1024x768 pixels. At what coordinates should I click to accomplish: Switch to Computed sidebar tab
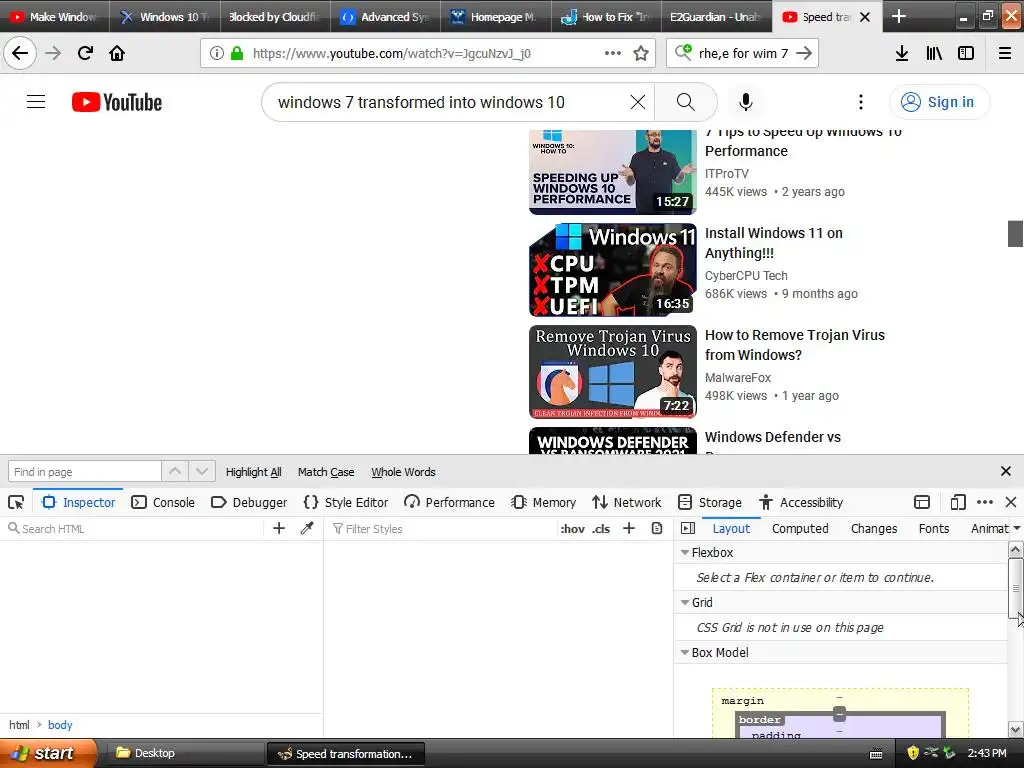800,528
